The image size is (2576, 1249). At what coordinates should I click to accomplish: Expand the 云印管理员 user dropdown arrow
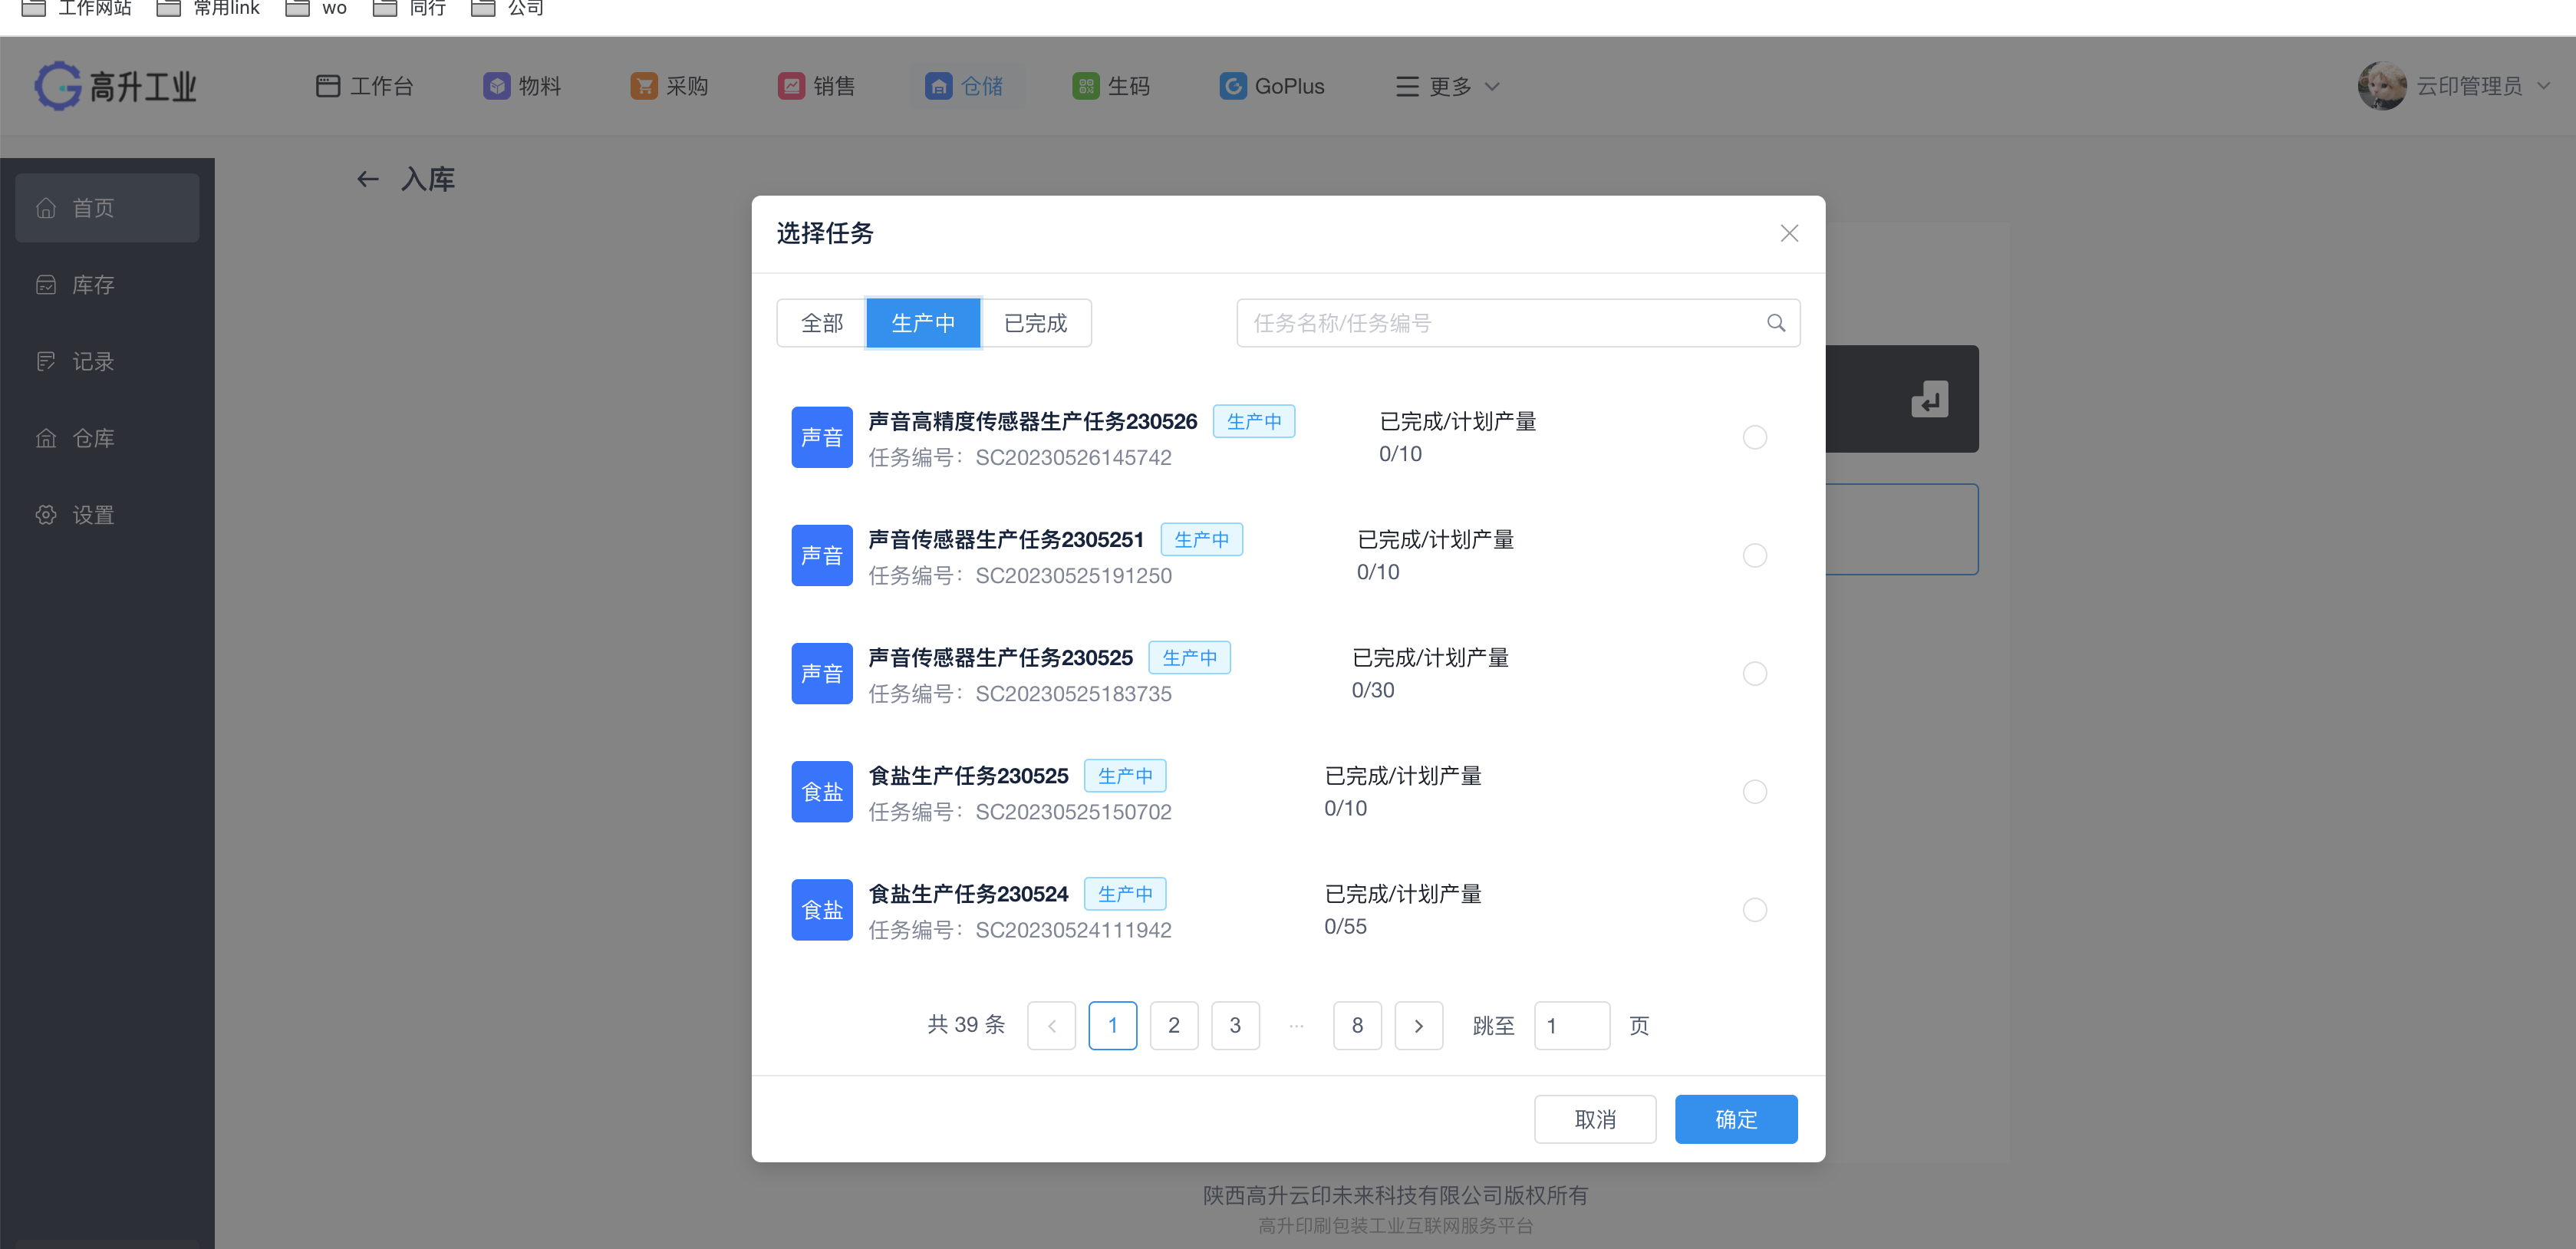tap(2543, 86)
